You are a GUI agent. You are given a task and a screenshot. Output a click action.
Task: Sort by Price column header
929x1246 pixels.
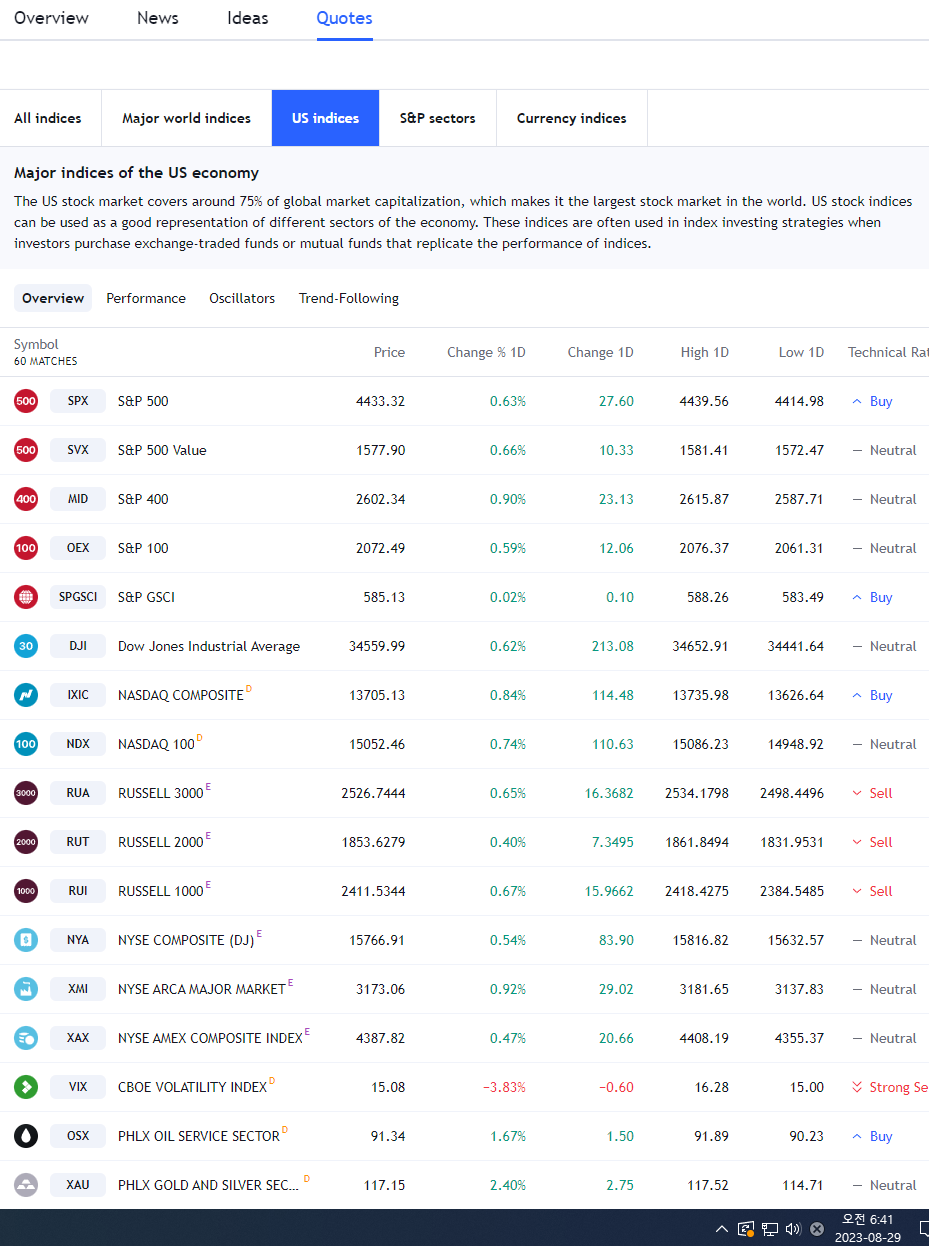(389, 352)
